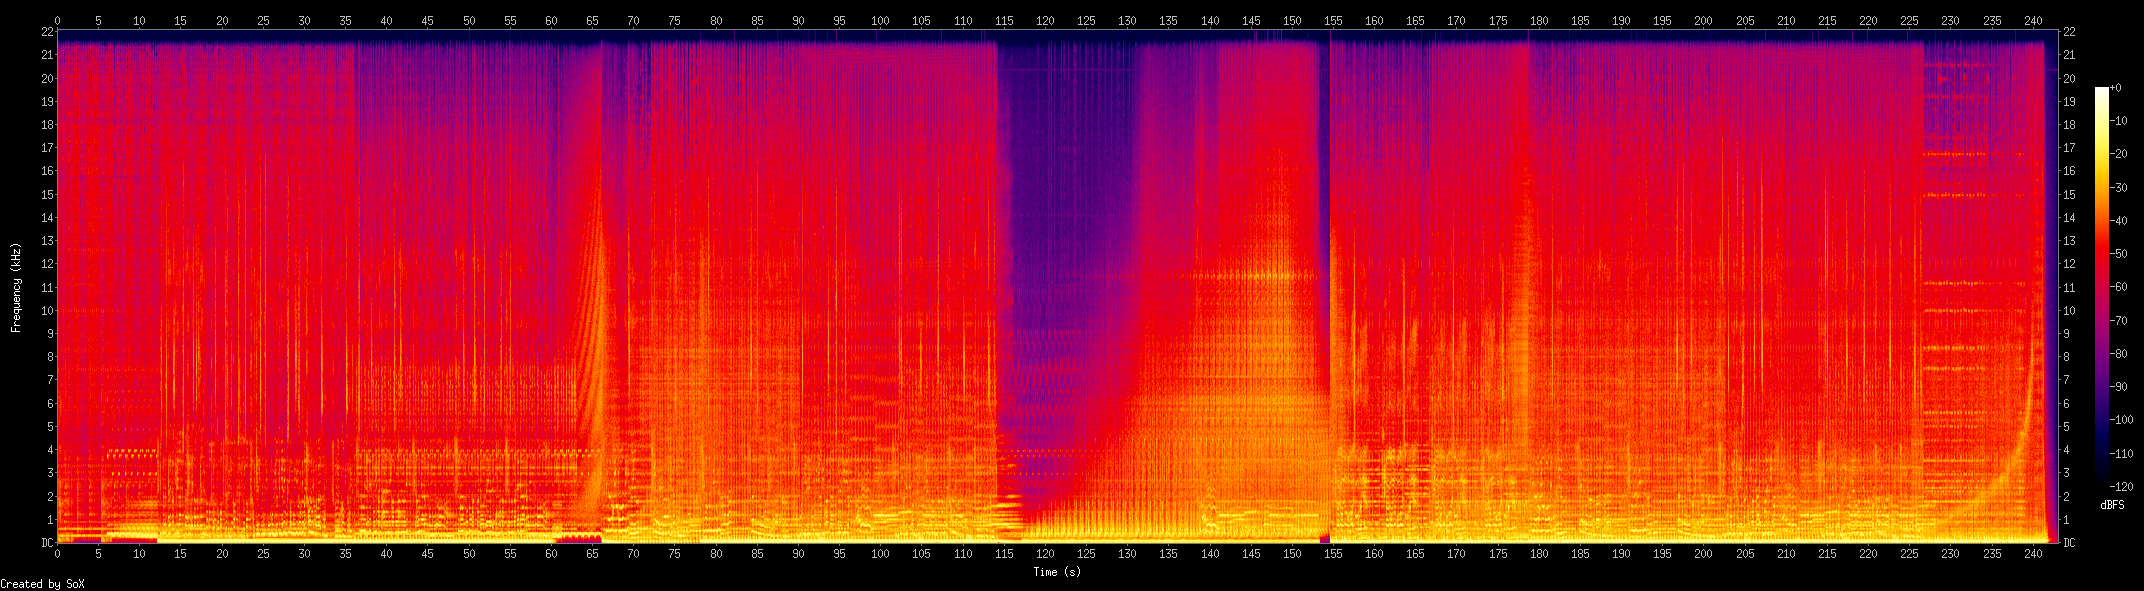Select the "-70" value on the dBFS scale
Screen dimensions: 2144x591
coord(2118,321)
